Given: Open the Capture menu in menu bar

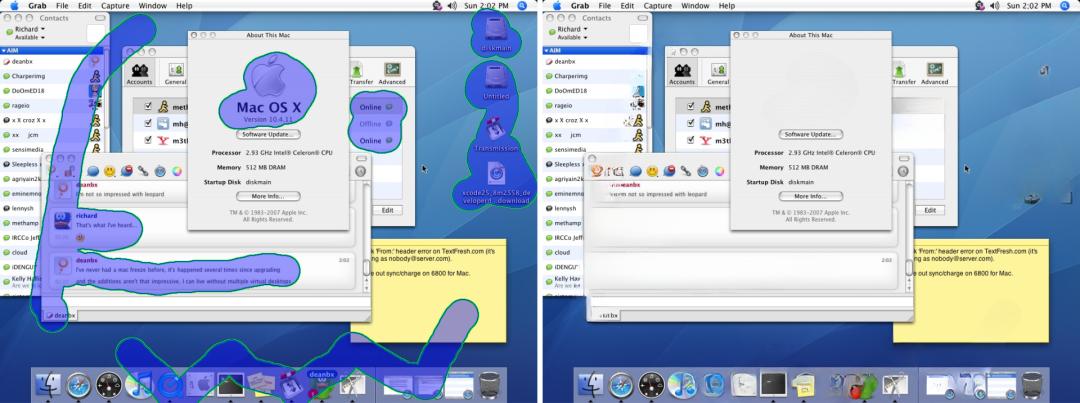Looking at the screenshot, I should click(x=115, y=6).
